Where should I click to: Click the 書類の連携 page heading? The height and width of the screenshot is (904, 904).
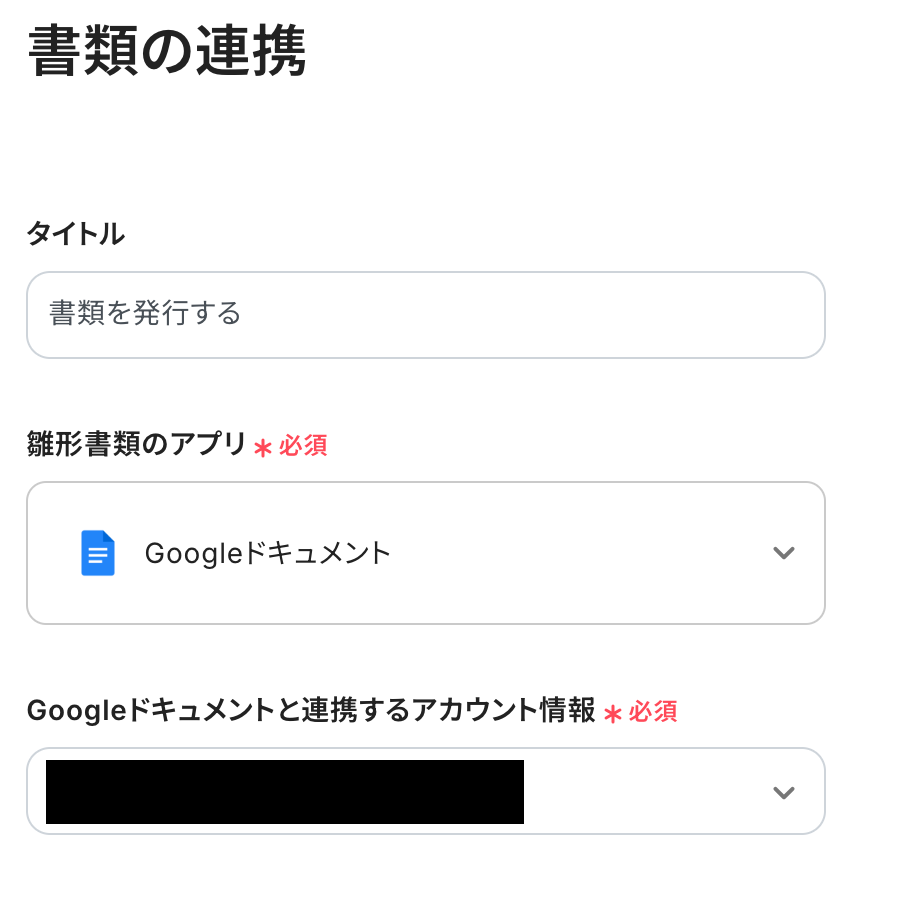click(x=168, y=45)
